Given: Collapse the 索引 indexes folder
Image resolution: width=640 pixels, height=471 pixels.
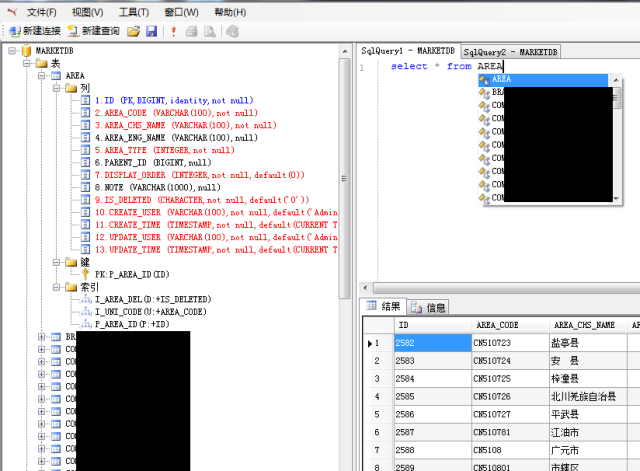Looking at the screenshot, I should [x=56, y=286].
